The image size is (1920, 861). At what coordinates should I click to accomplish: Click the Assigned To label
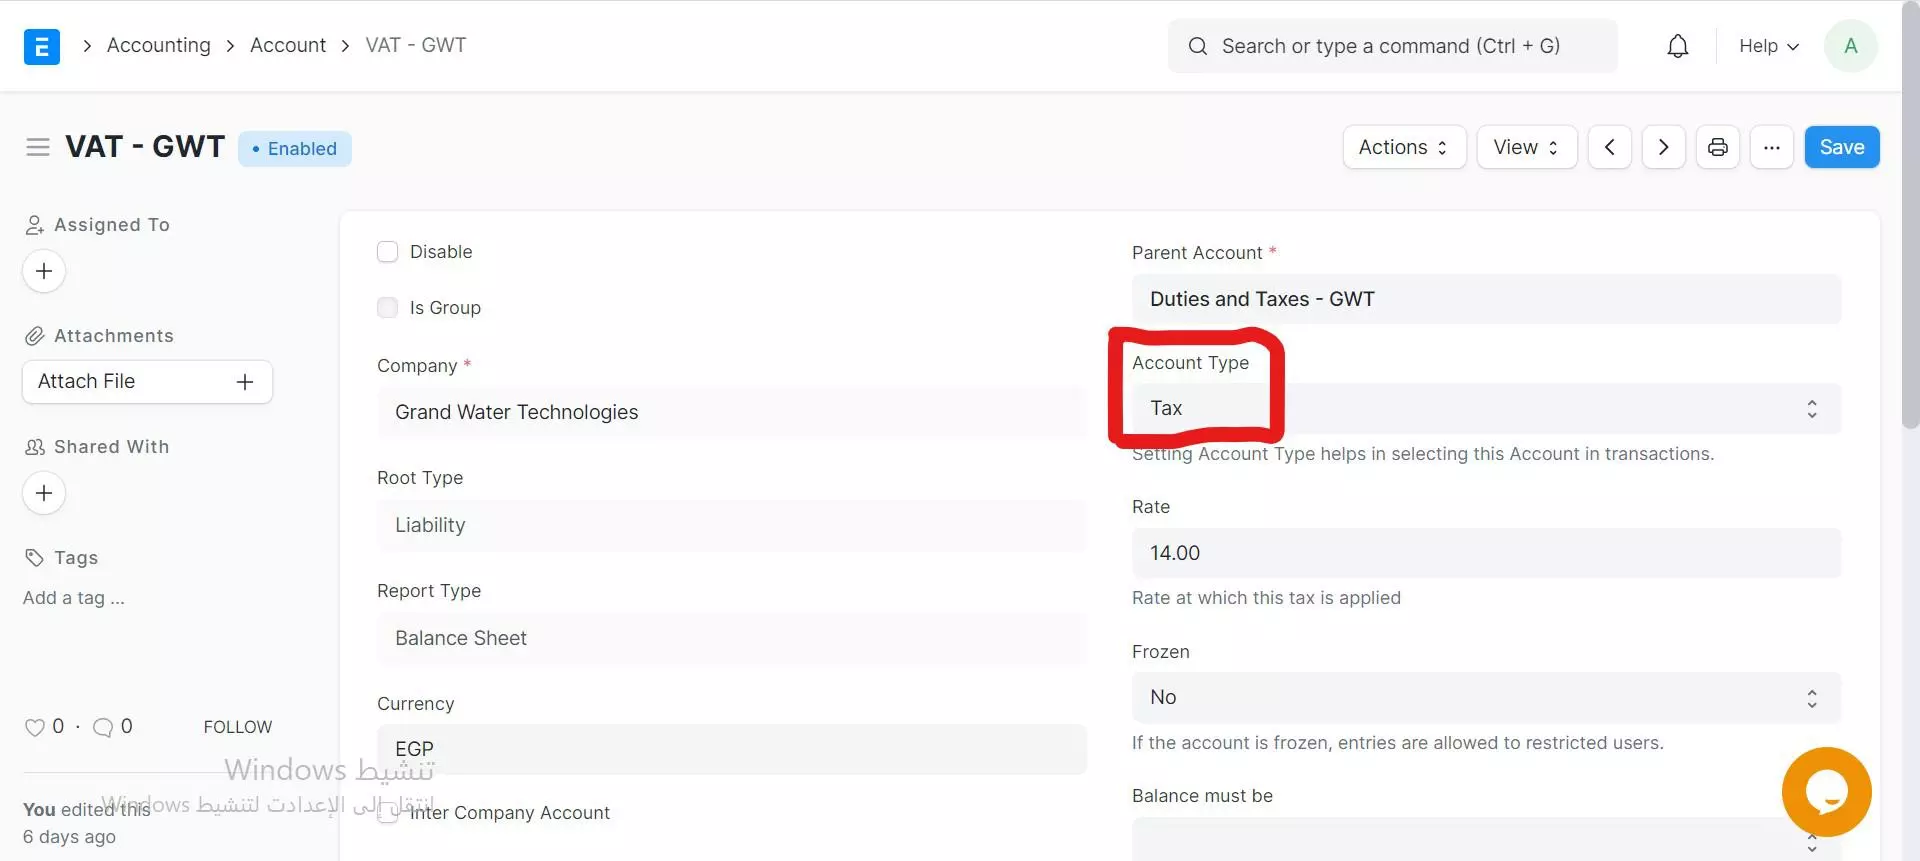[x=112, y=225]
